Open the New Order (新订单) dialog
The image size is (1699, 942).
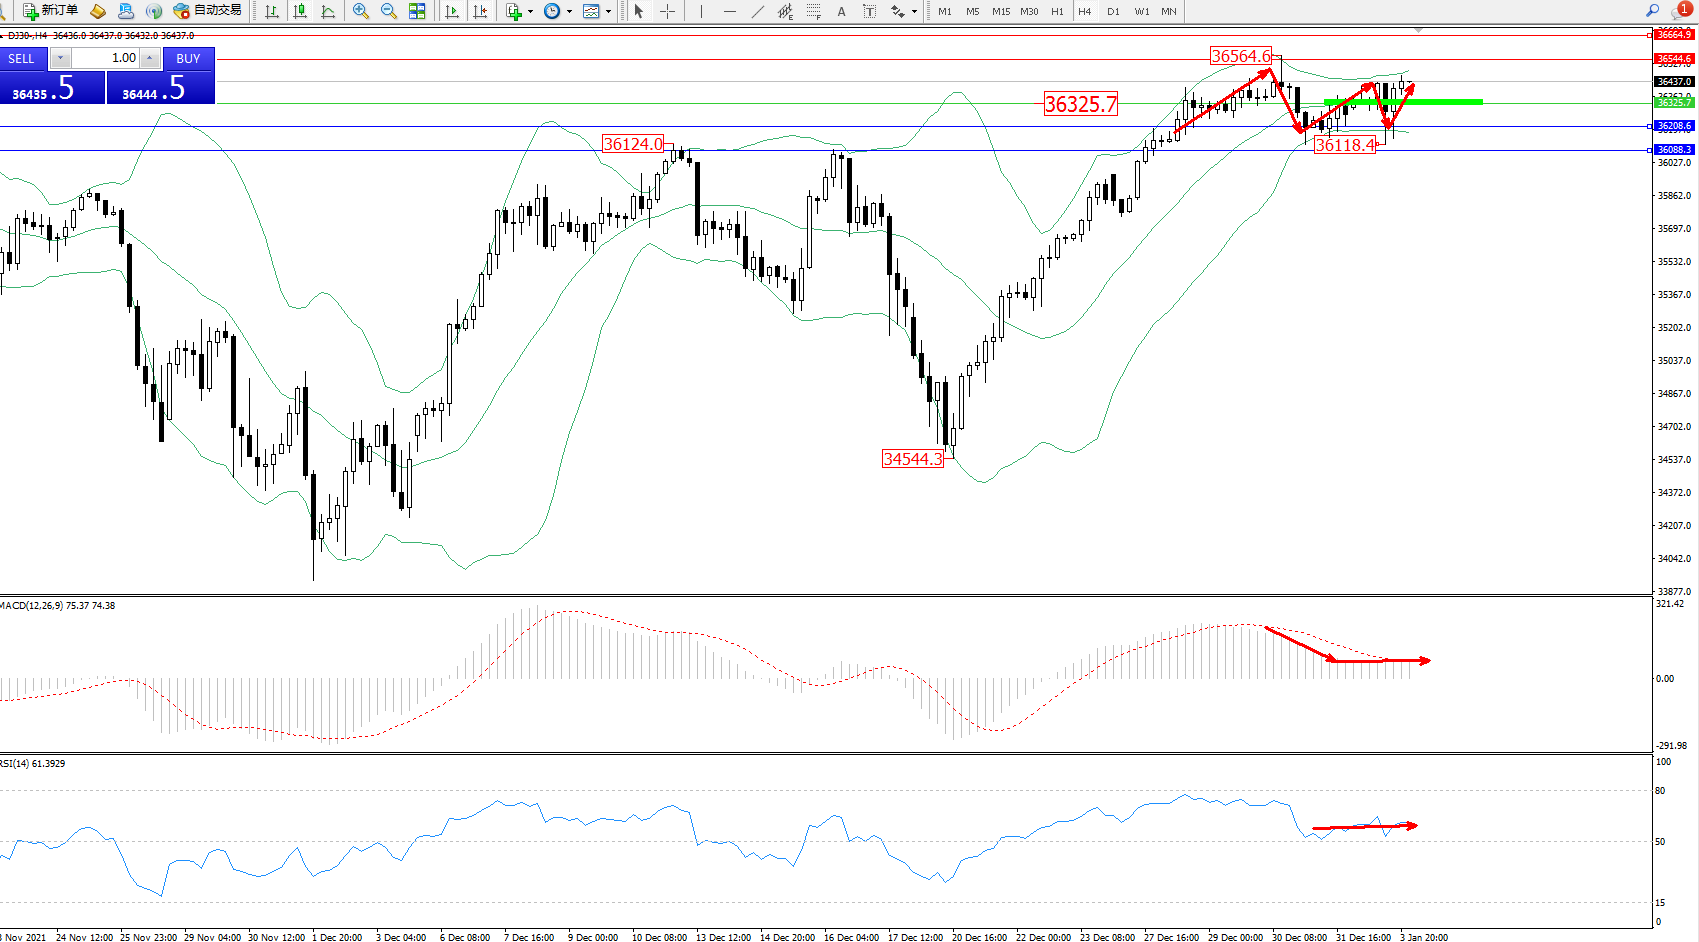(50, 11)
